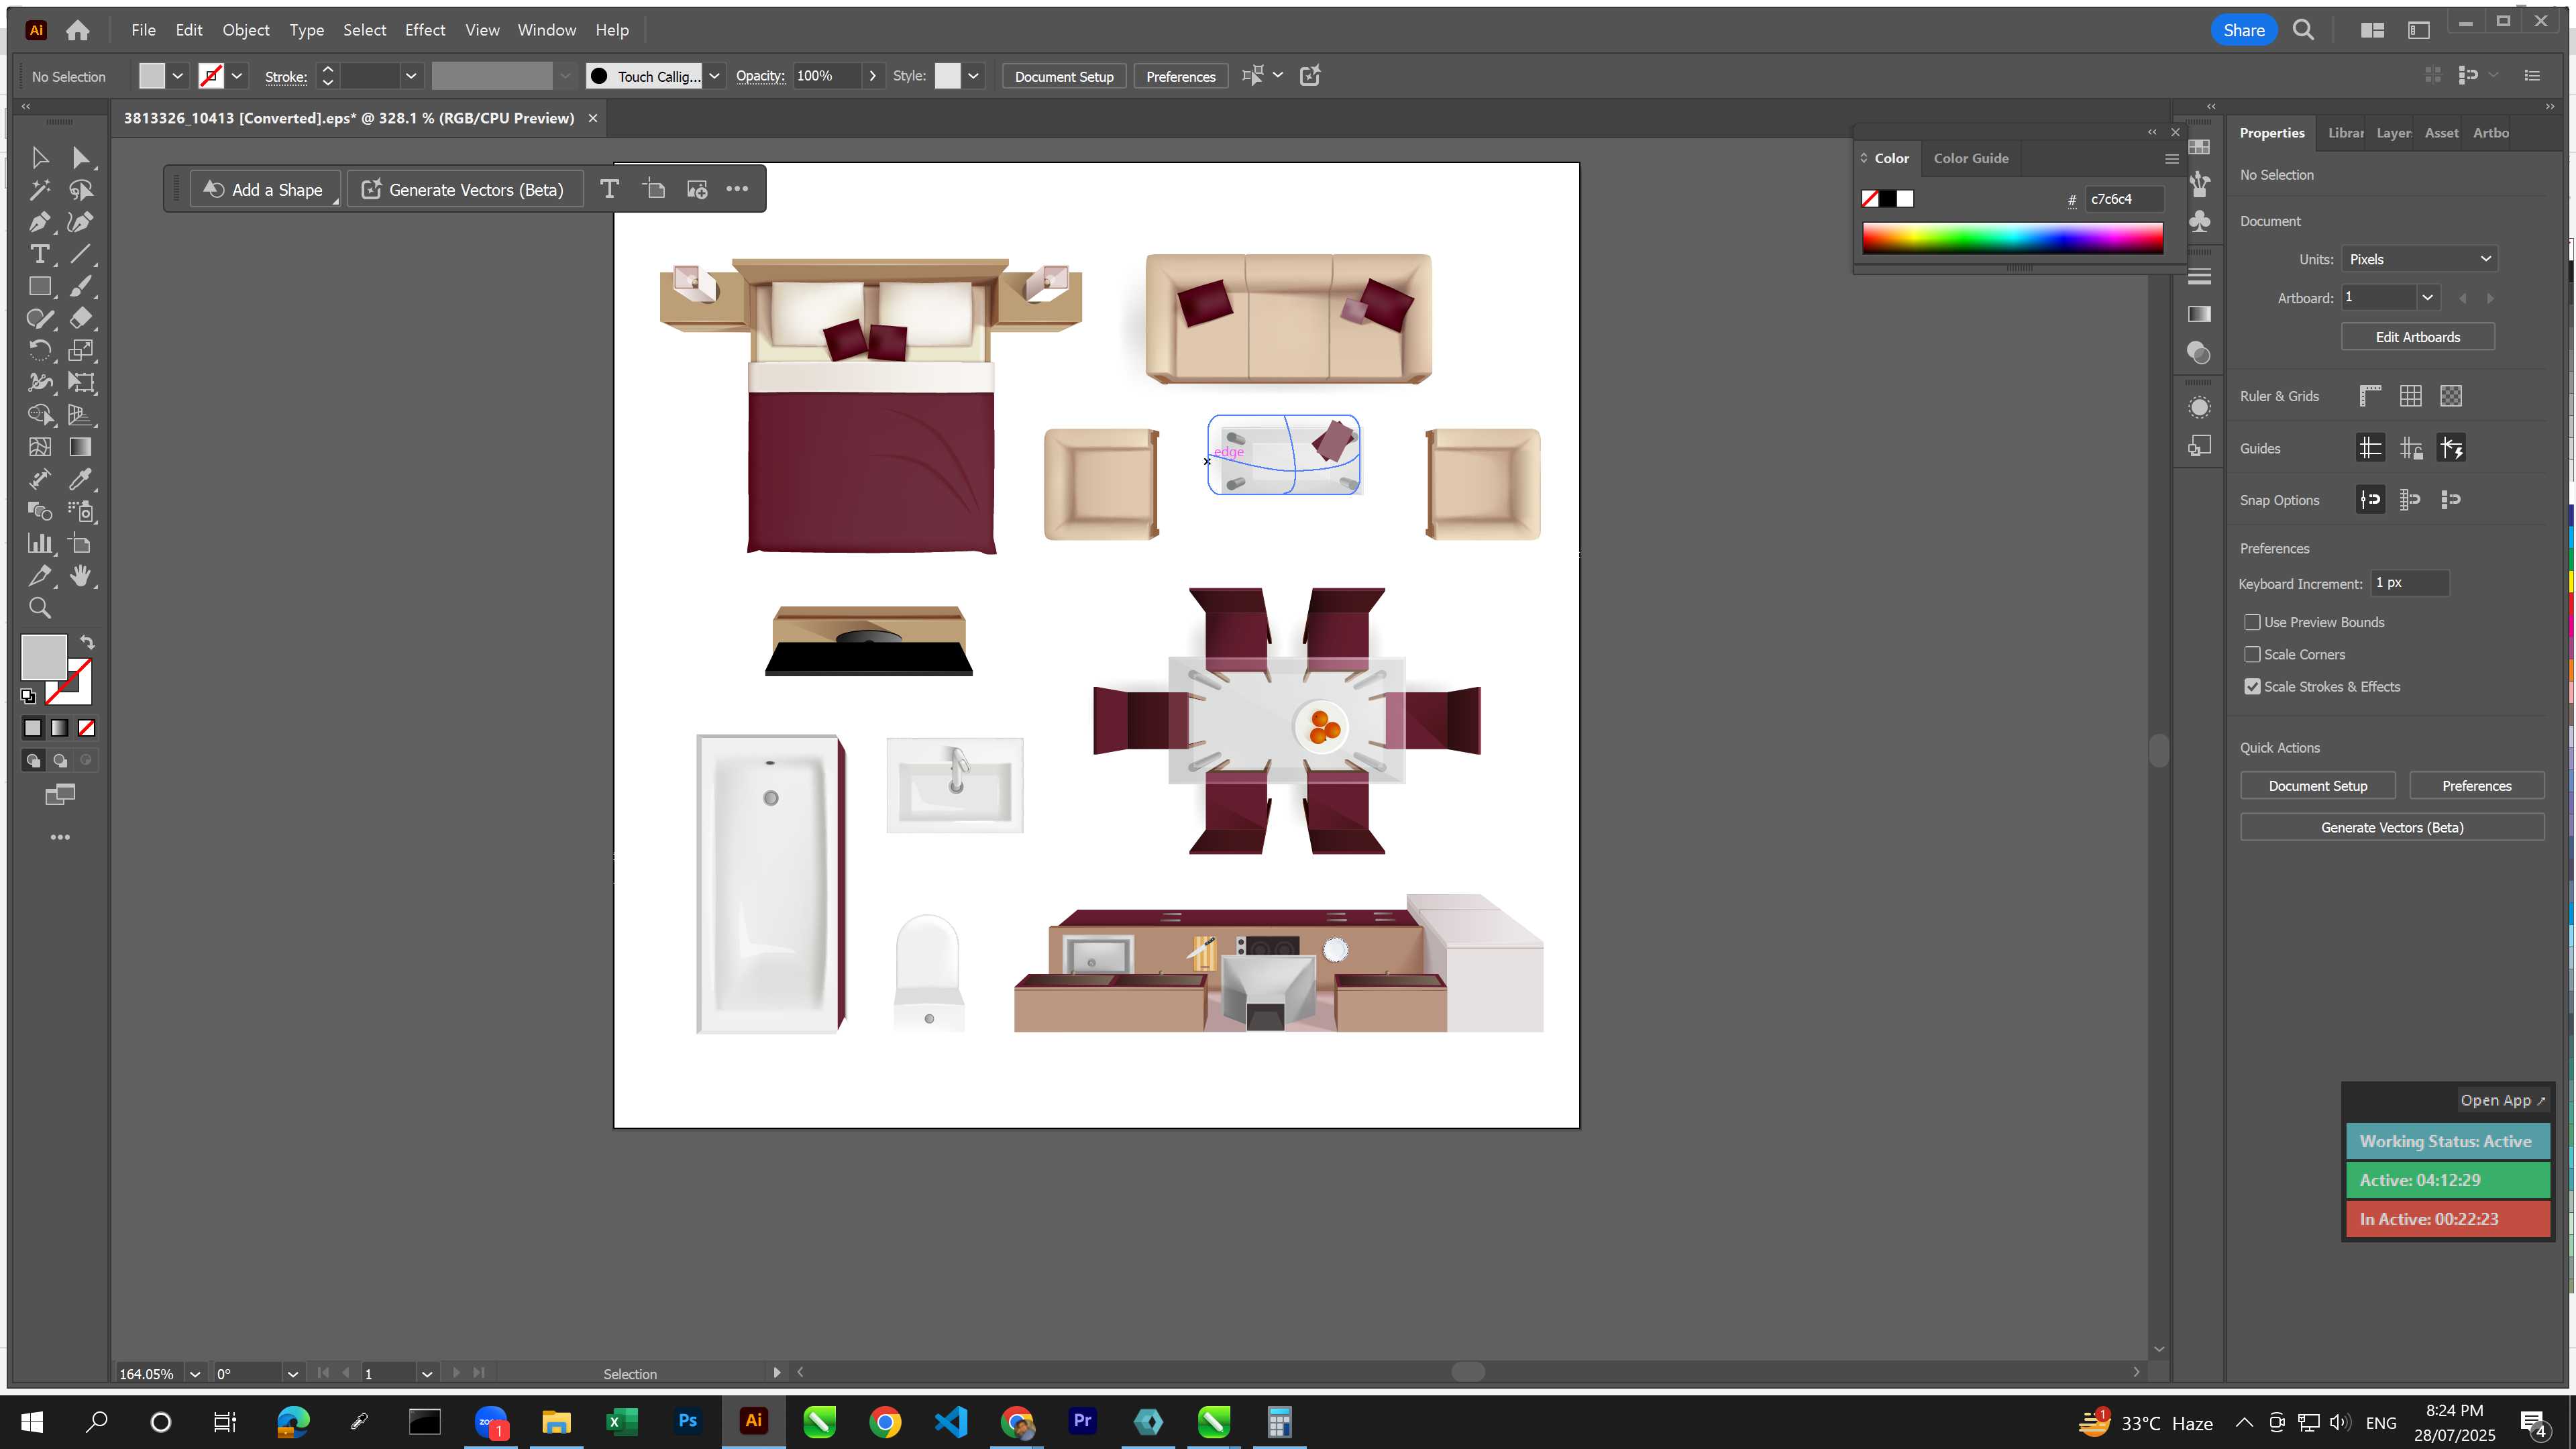This screenshot has height=1449, width=2576.
Task: Click Preferences in Quick Actions
Action: click(x=2476, y=786)
